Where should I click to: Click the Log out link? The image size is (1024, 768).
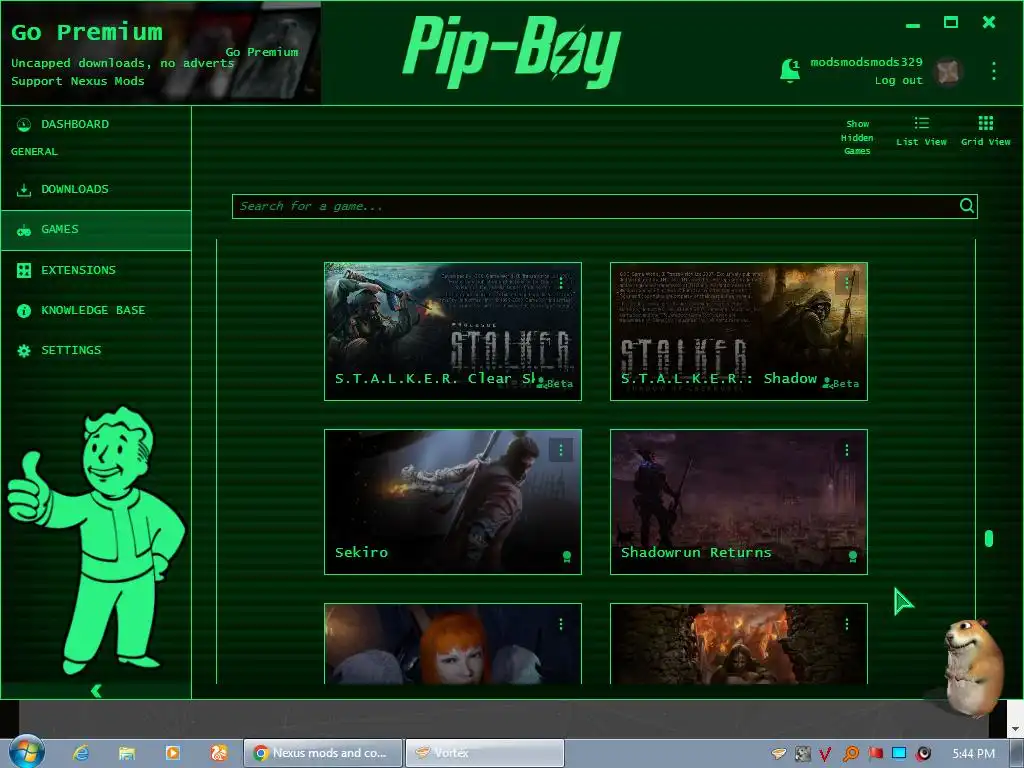pyautogui.click(x=899, y=80)
